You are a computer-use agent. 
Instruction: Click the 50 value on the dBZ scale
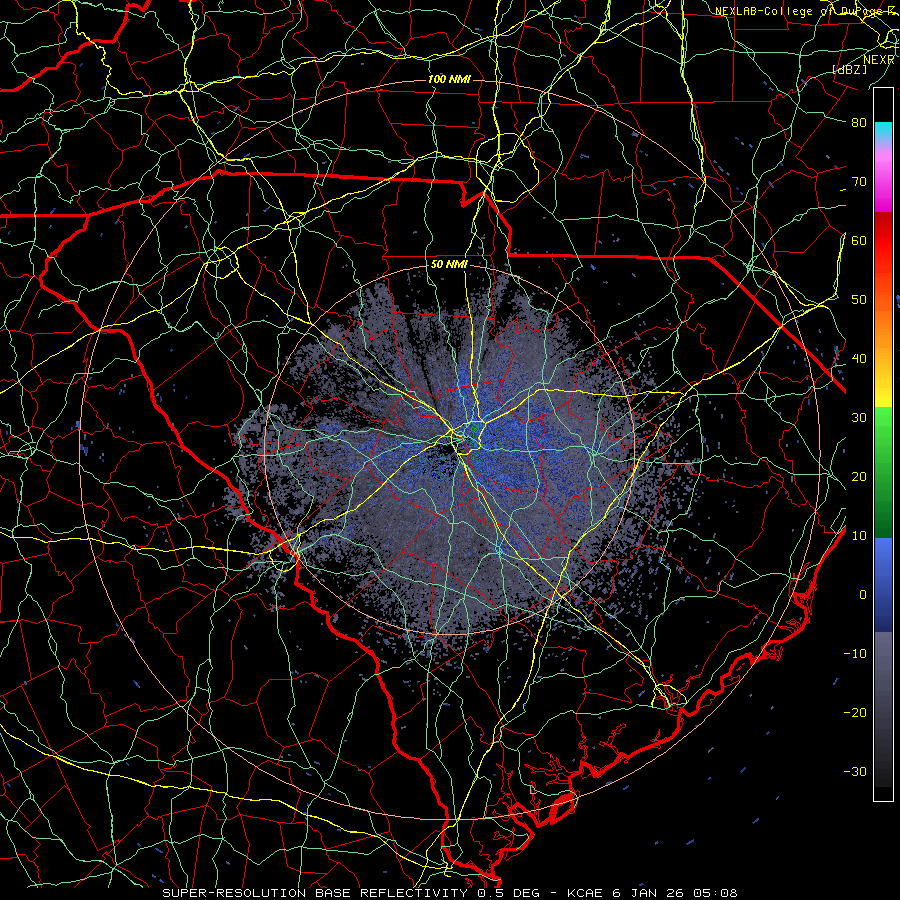[x=859, y=300]
